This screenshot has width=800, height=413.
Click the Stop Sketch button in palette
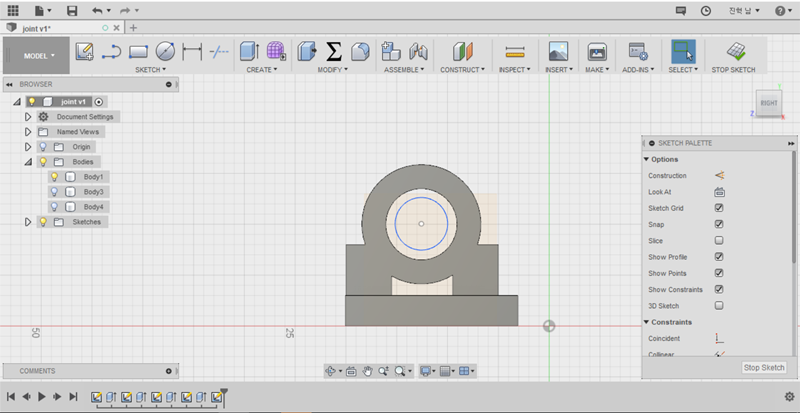click(764, 368)
